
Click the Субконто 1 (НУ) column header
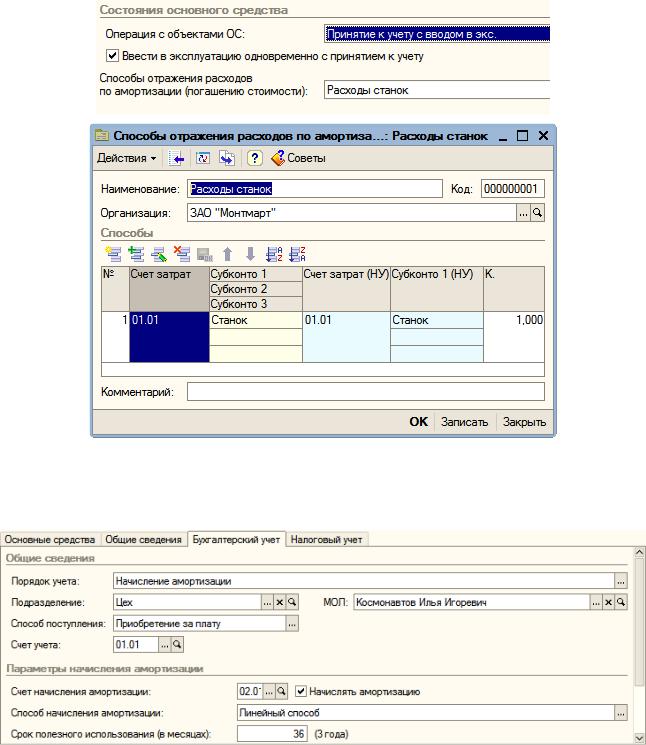tap(437, 289)
